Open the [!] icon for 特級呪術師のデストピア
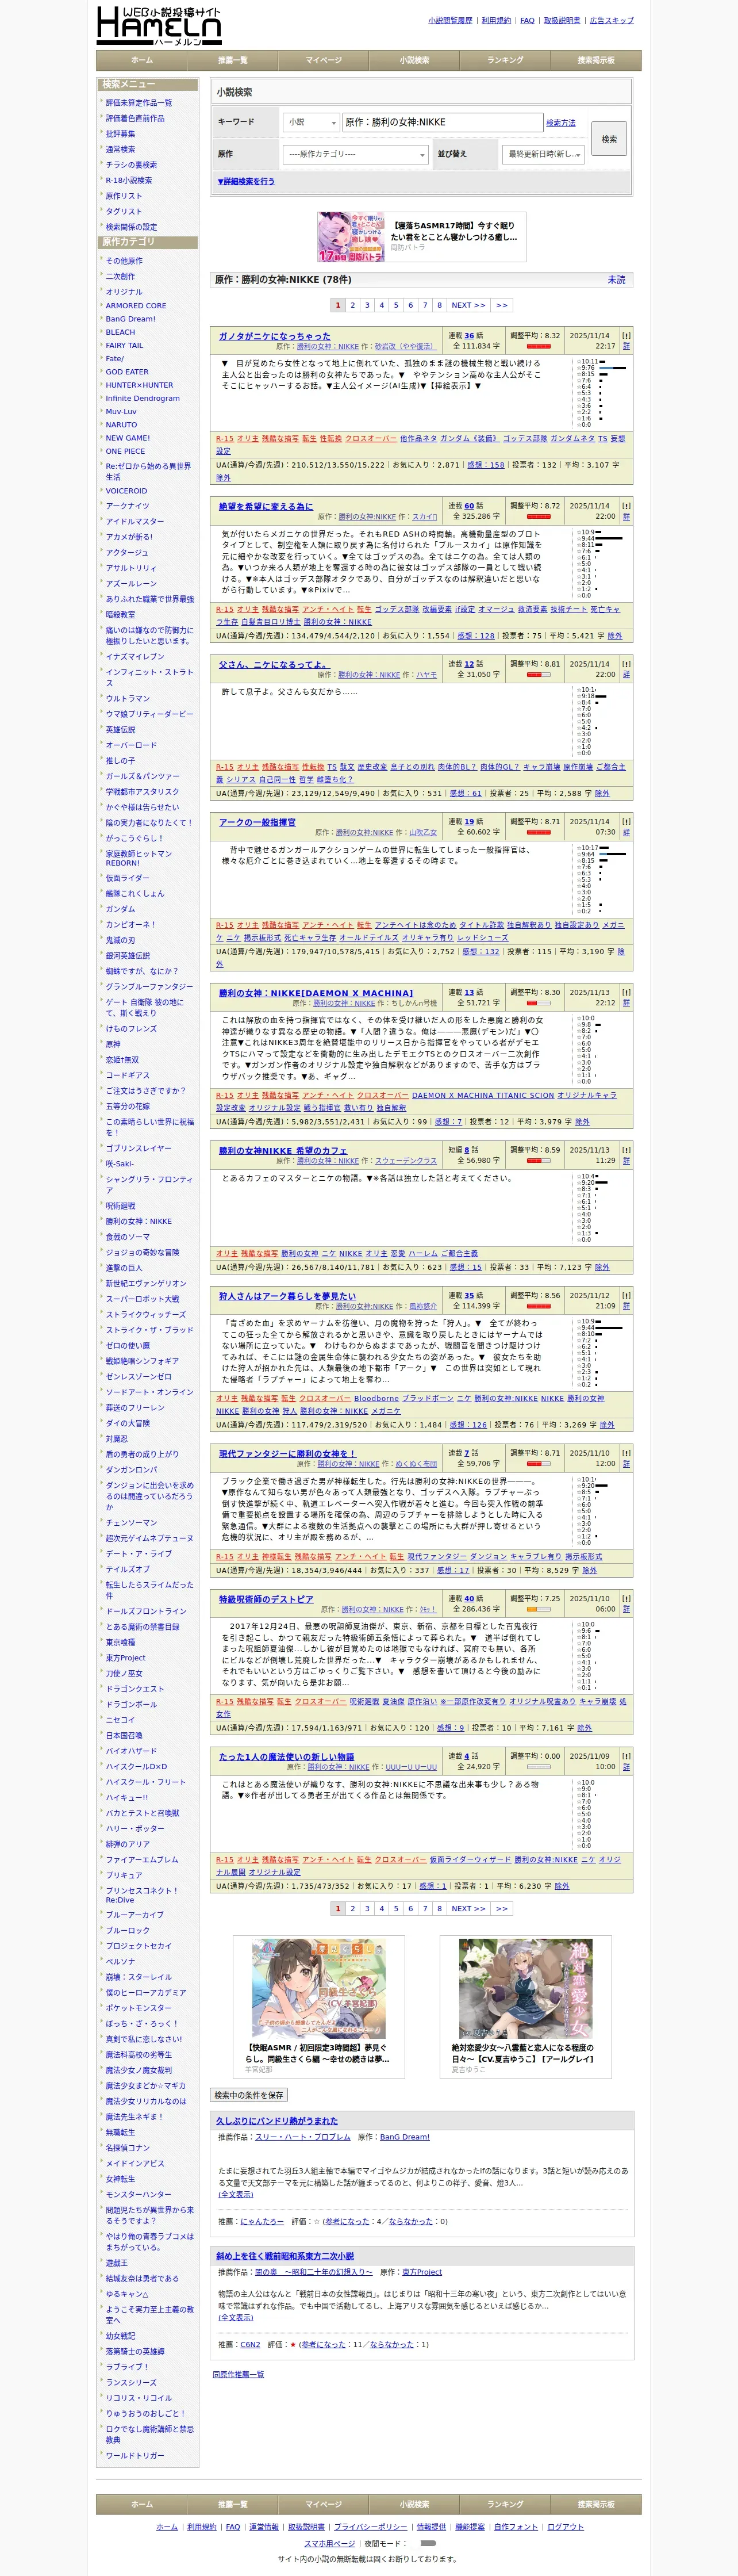The image size is (738, 2576). (x=626, y=1599)
